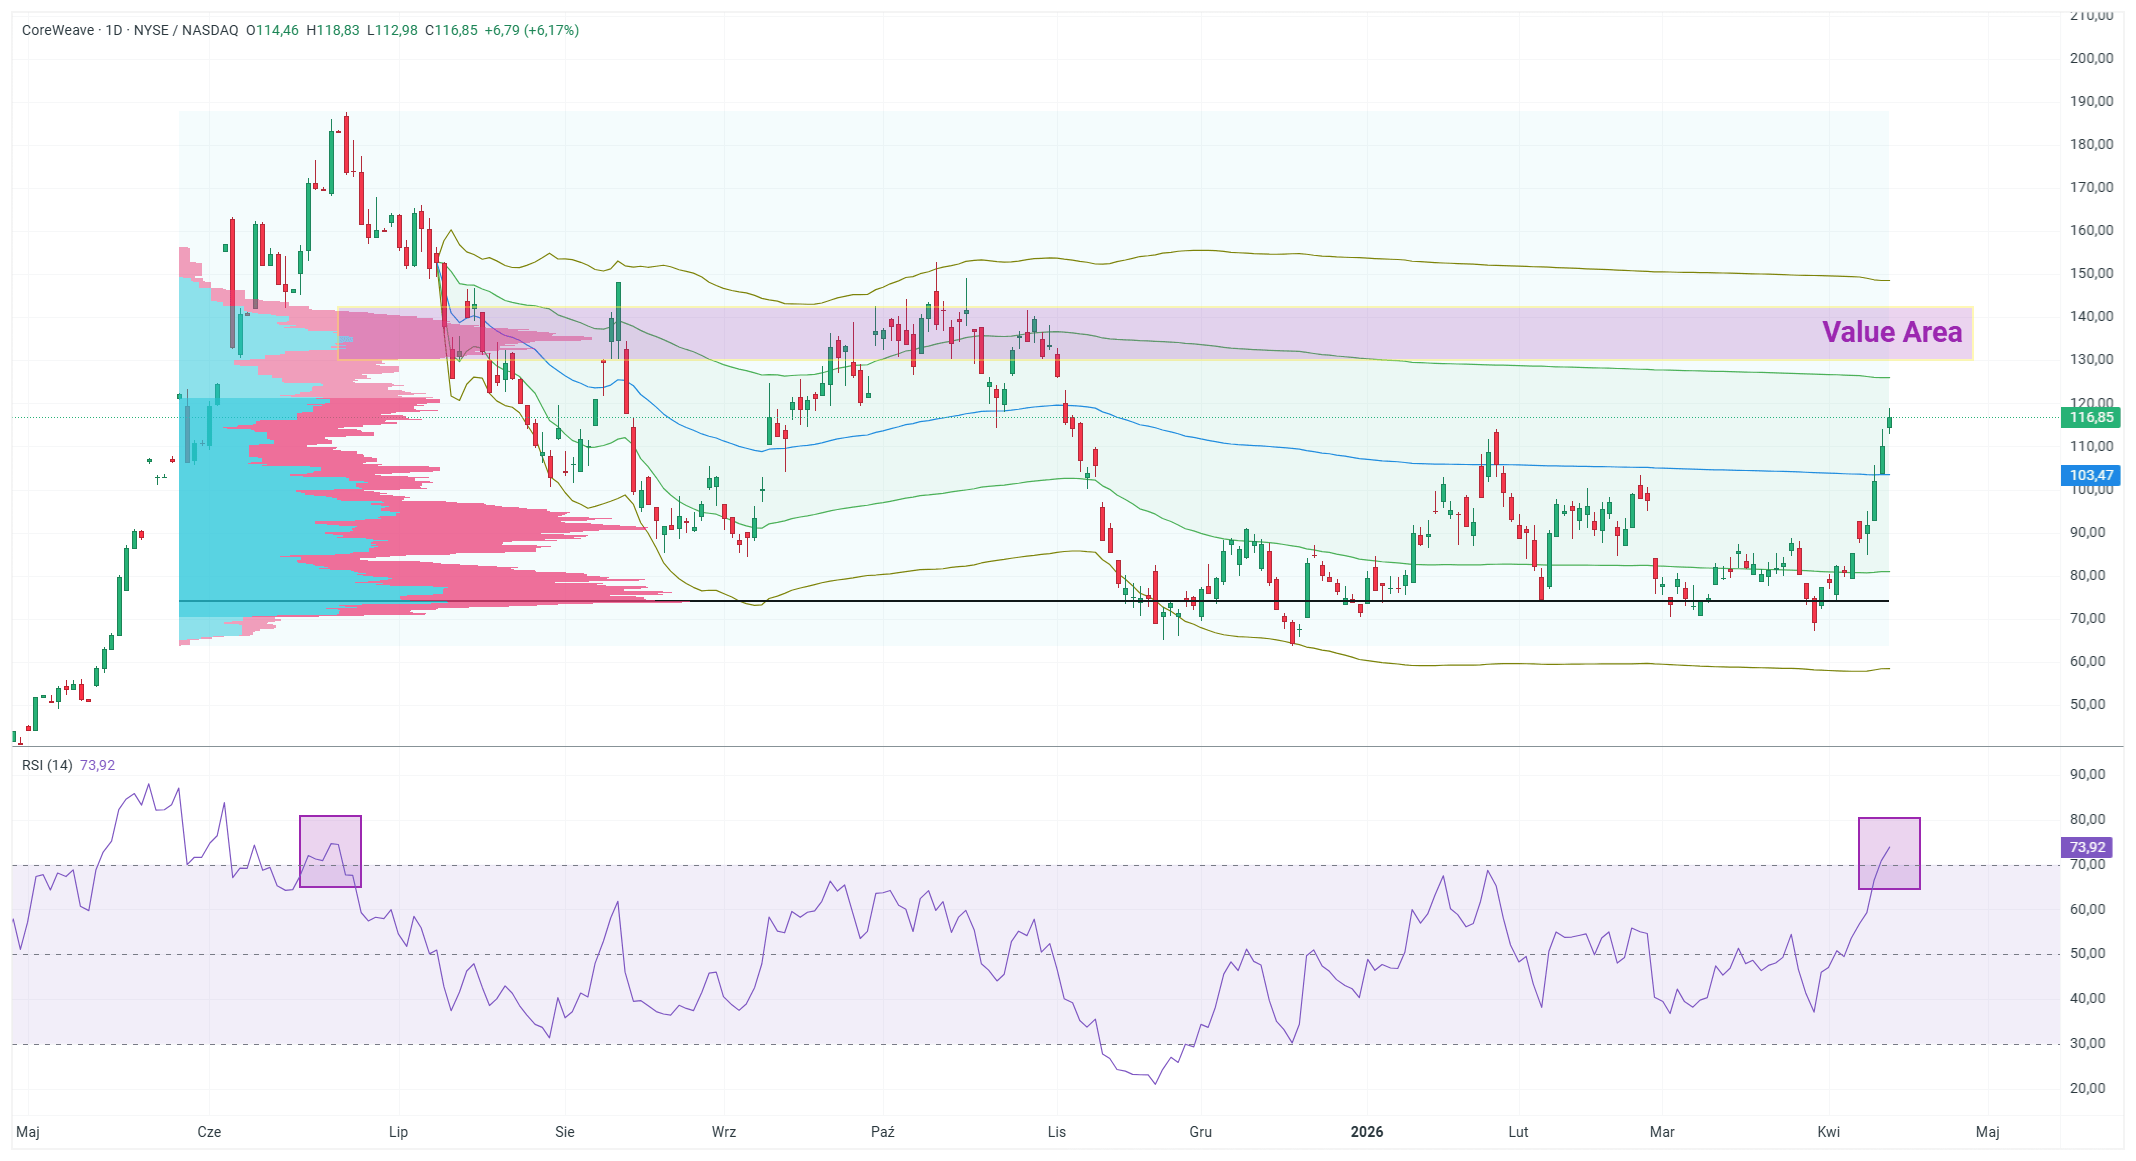This screenshot has height=1161, width=2136.
Task: Click the green 116,85 current price label
Action: [x=2091, y=418]
